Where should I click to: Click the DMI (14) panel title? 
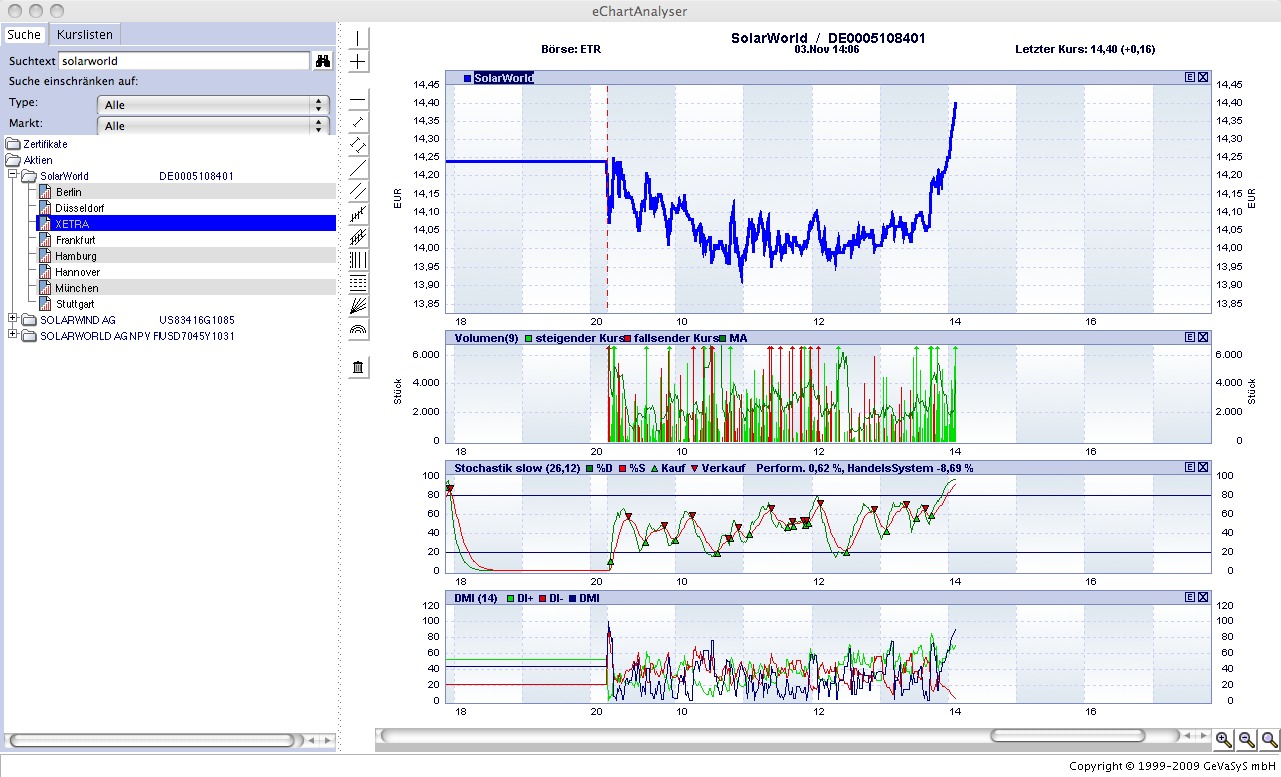[x=476, y=597]
